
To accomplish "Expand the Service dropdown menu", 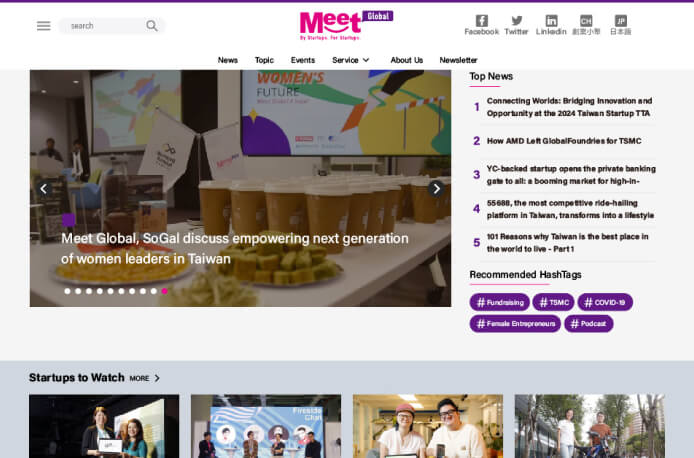I will coord(351,60).
